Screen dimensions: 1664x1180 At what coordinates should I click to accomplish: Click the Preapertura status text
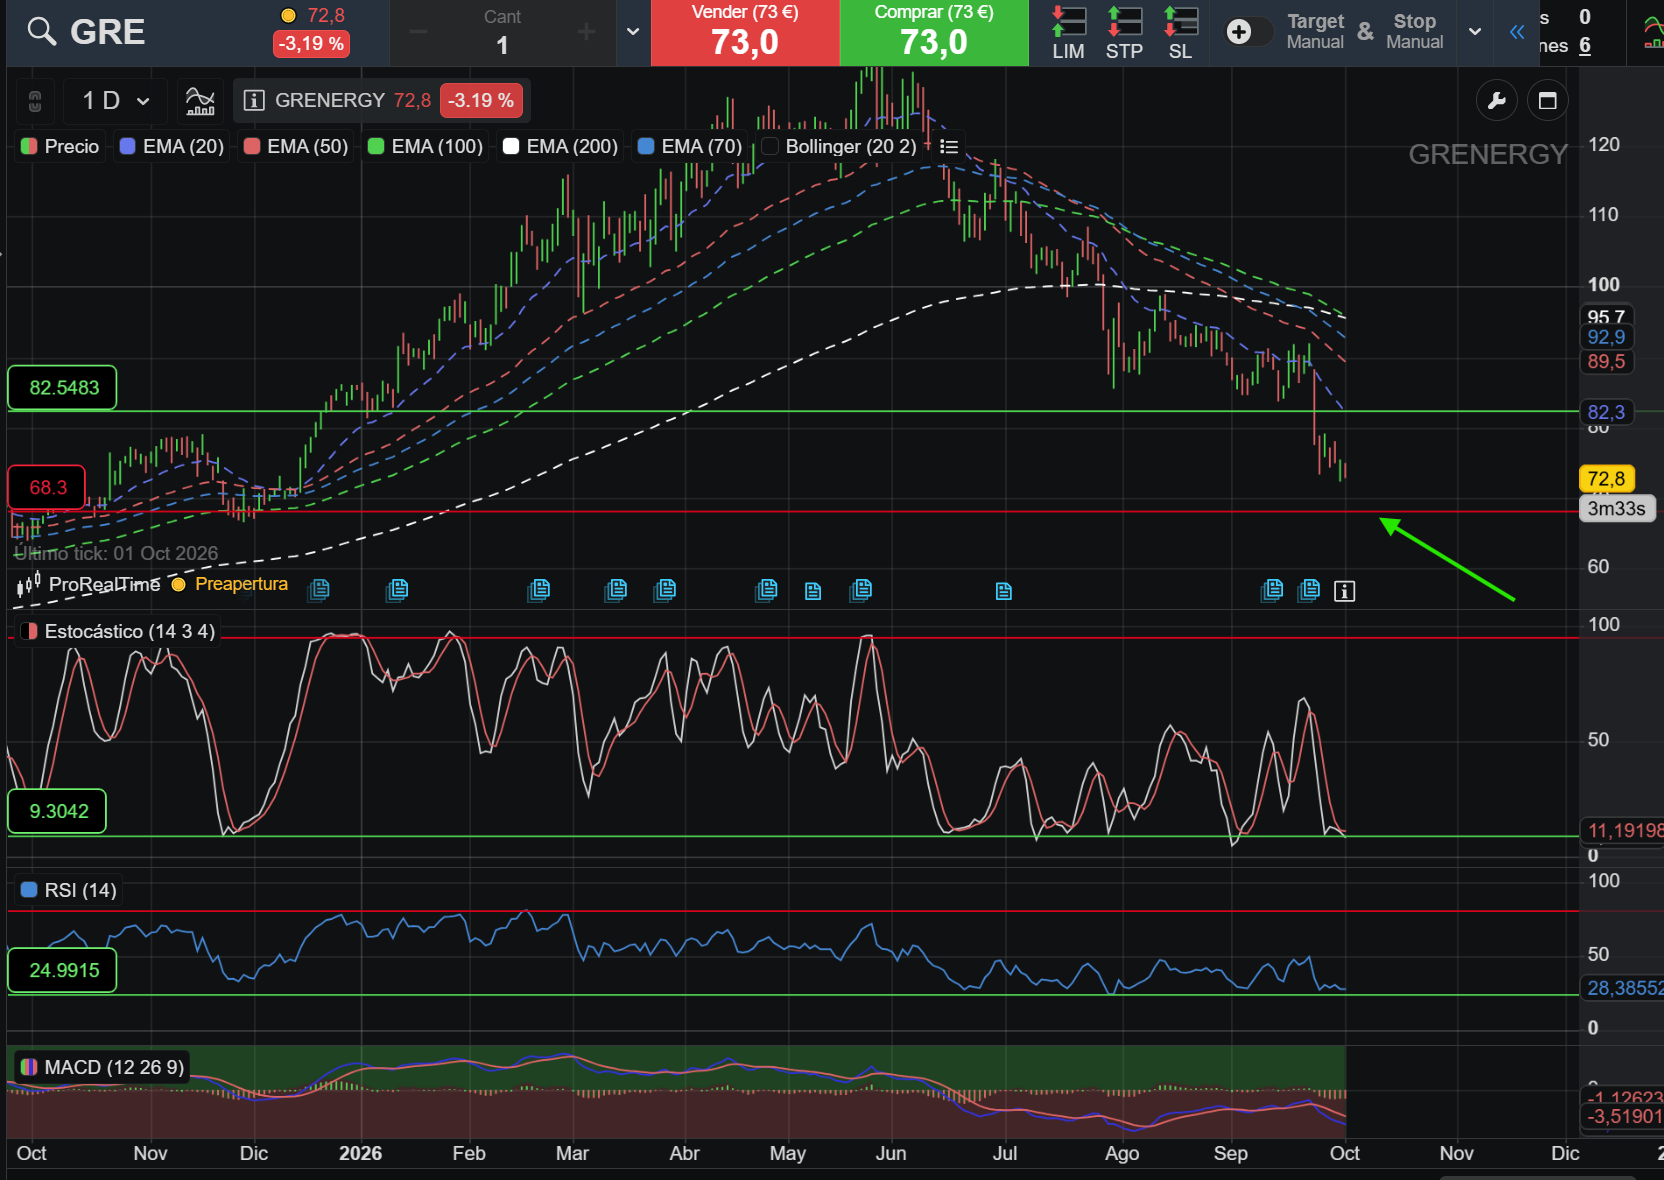(x=241, y=584)
